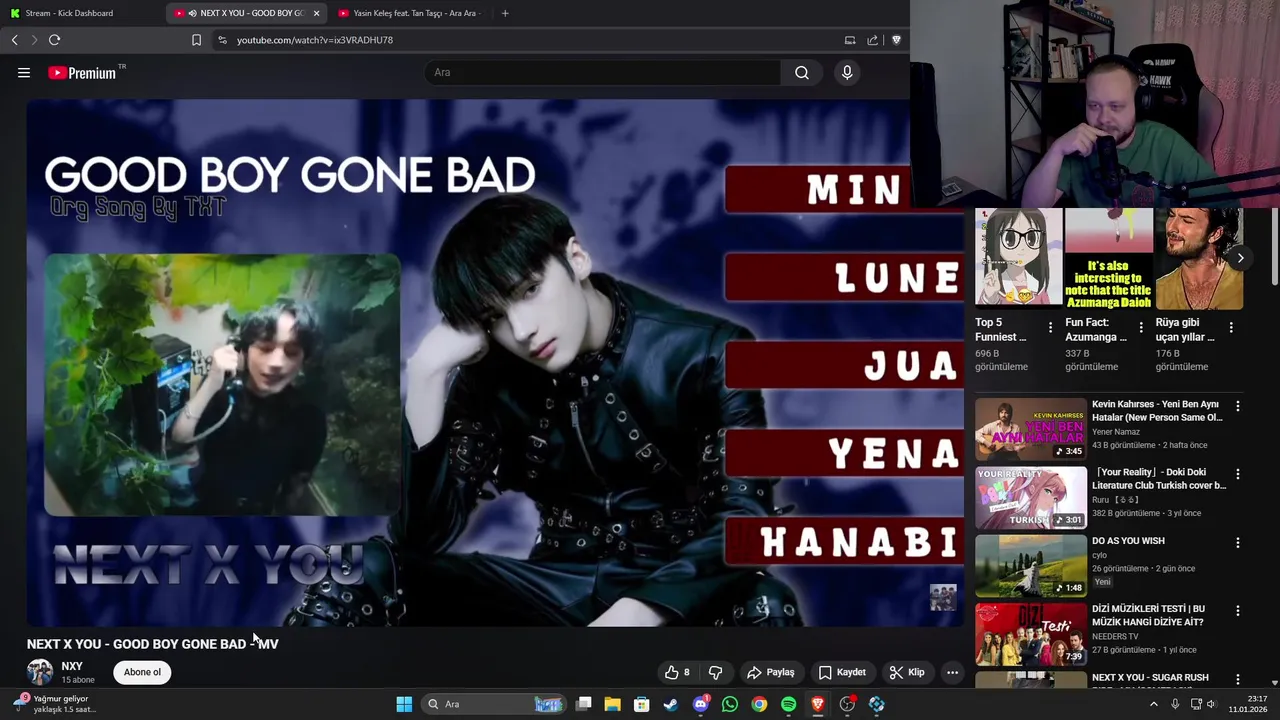The height and width of the screenshot is (720, 1280).
Task: Open 'NEXT X YOU - SUGAR RUSH' suggested video
Action: [x=1150, y=678]
